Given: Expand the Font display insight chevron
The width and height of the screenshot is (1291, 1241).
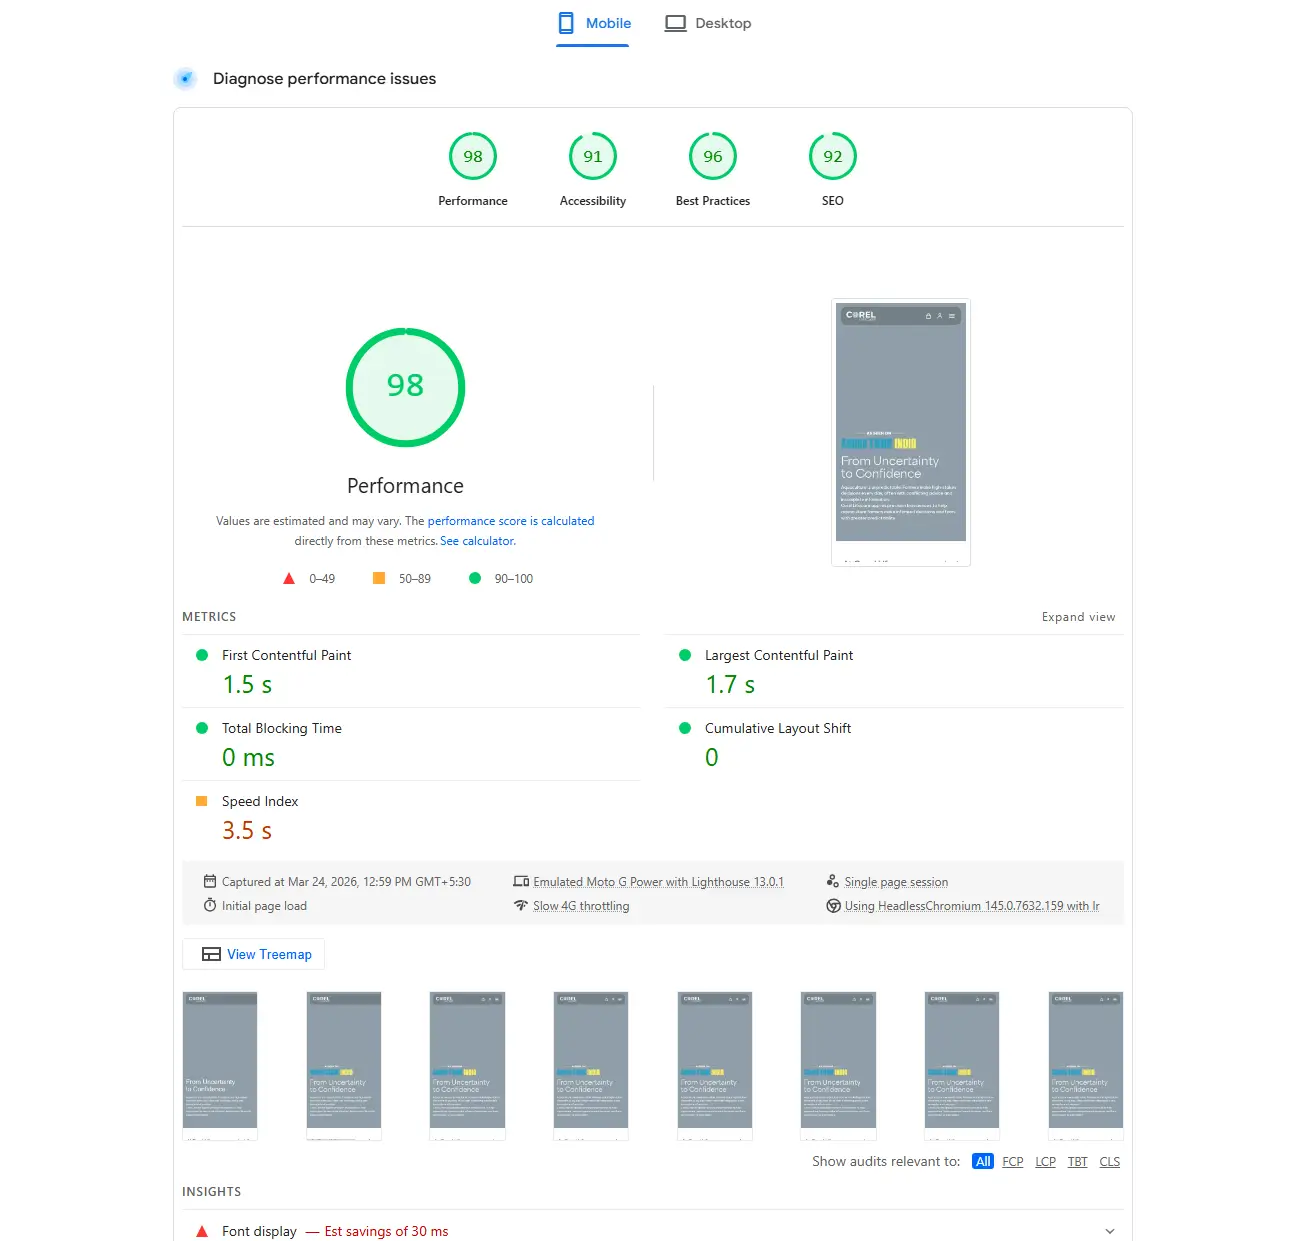Looking at the screenshot, I should click(1109, 1231).
